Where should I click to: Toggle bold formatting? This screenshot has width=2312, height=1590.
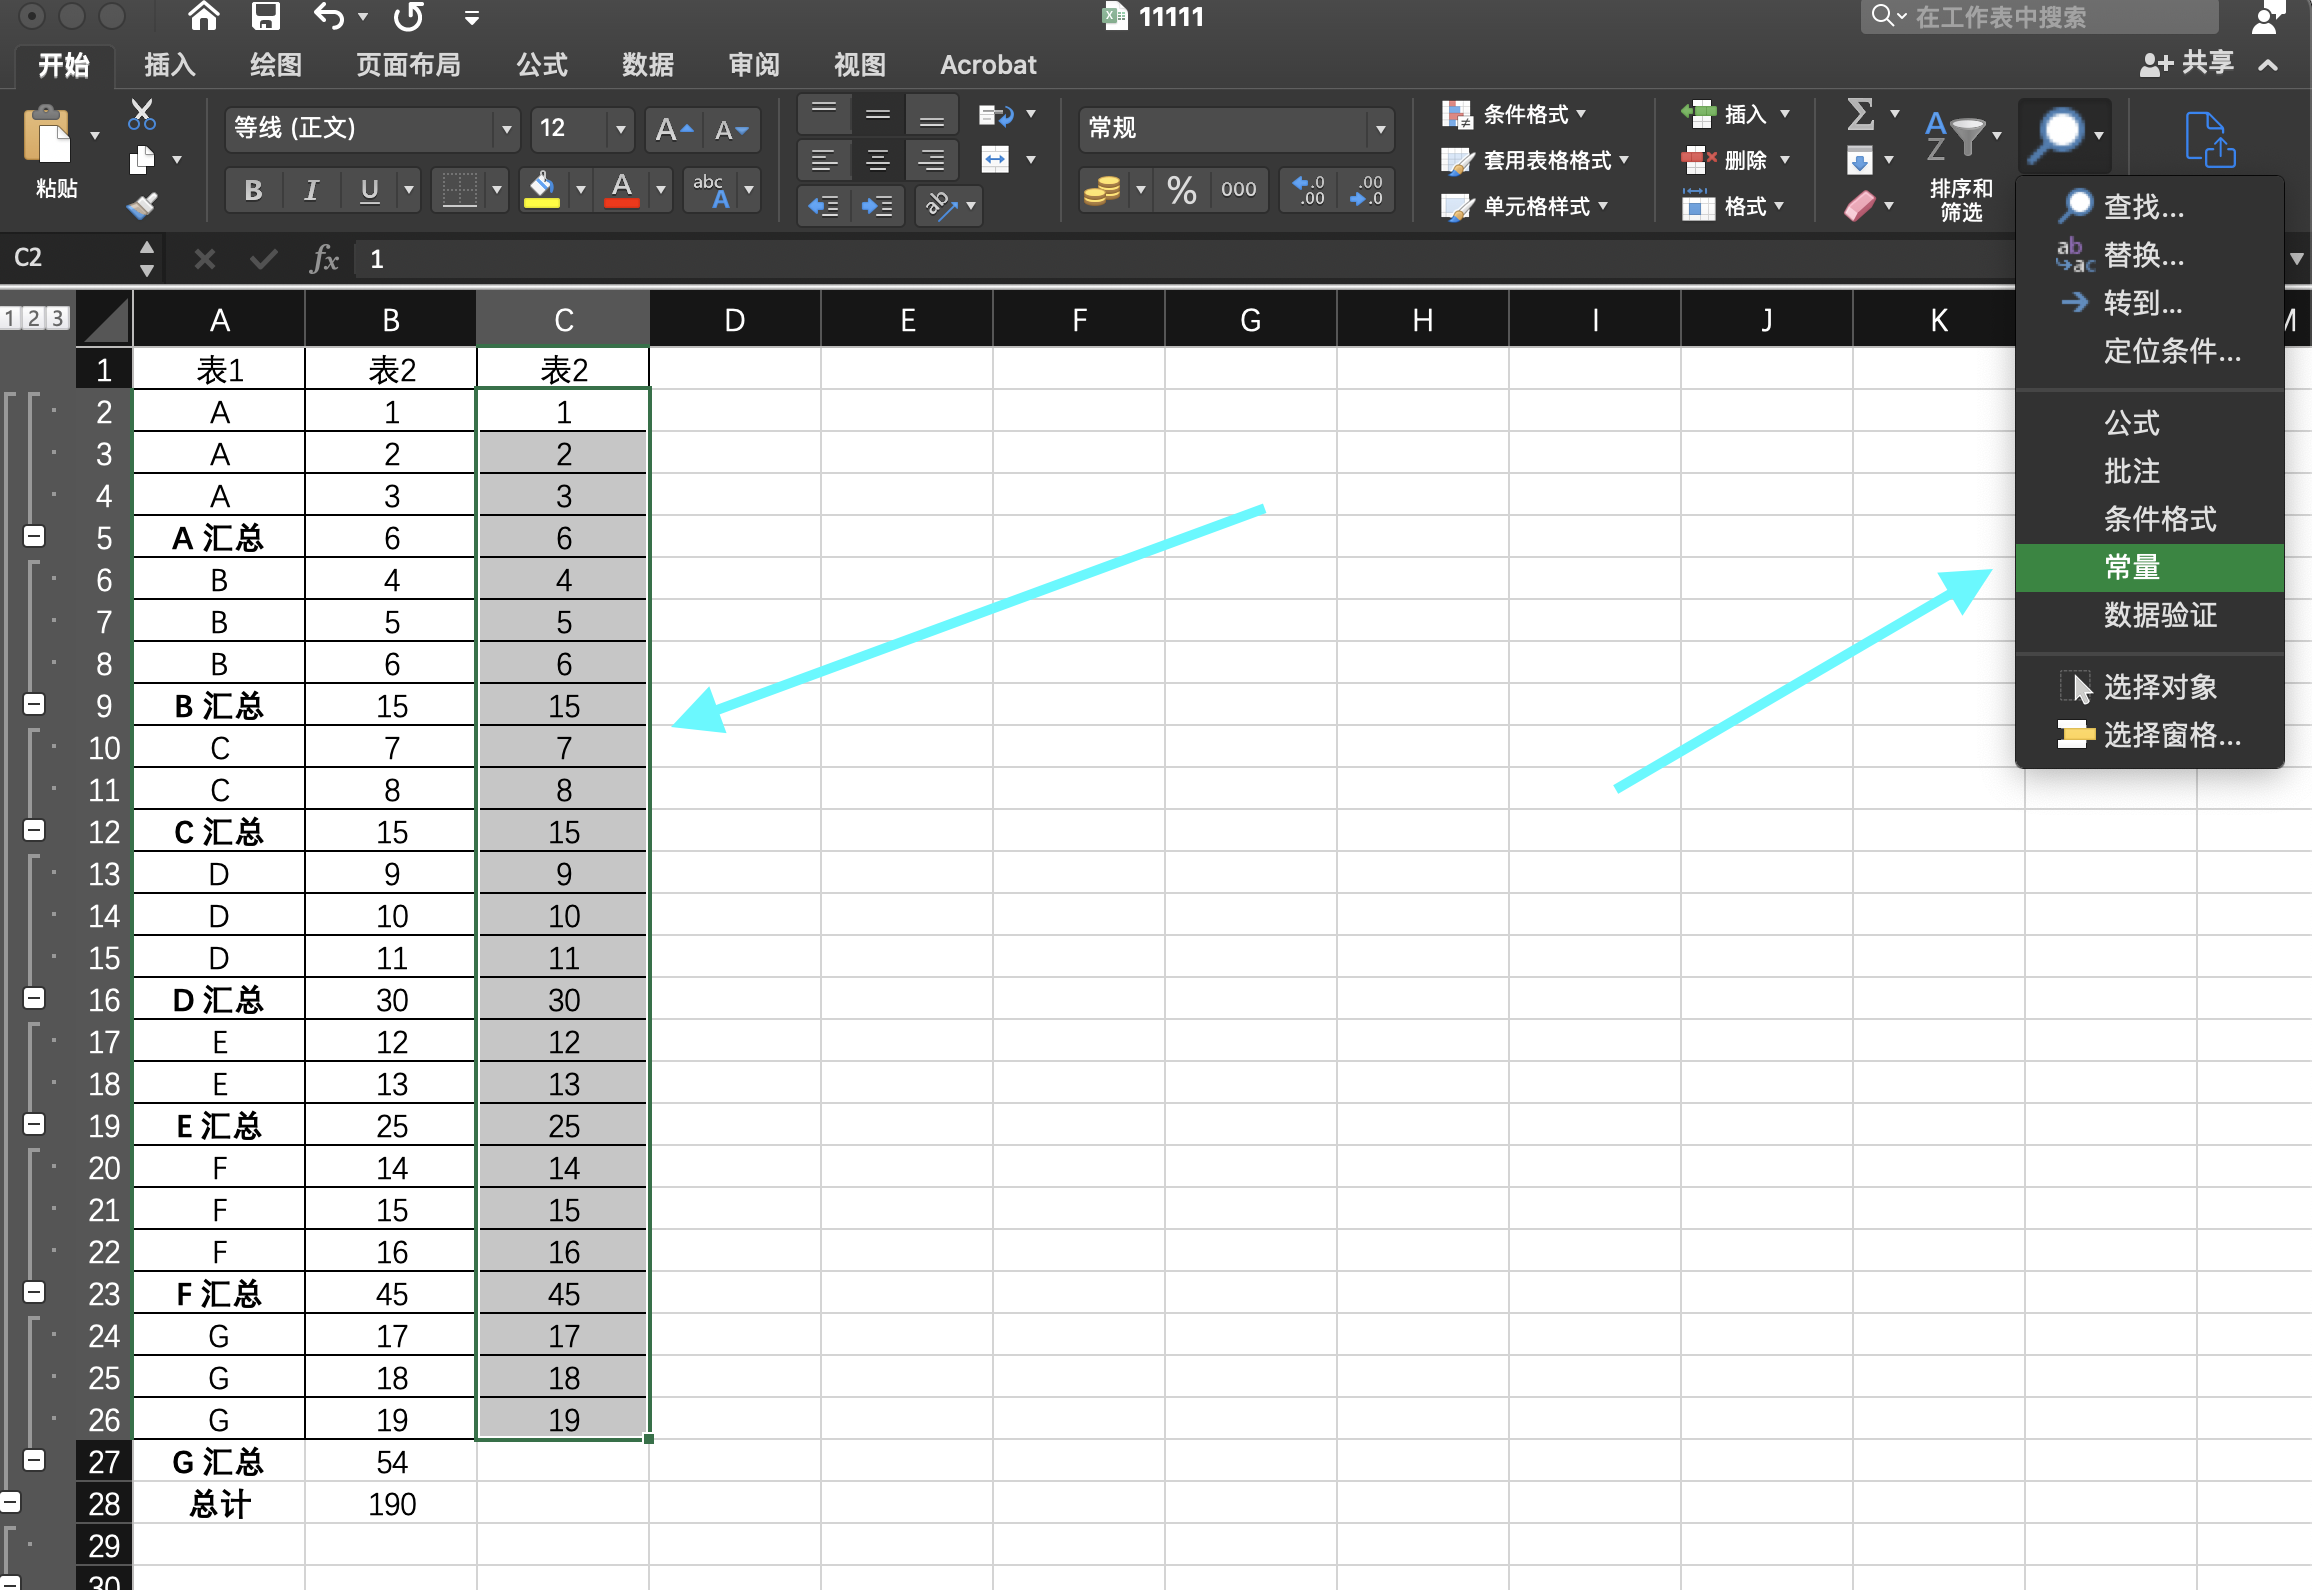(x=252, y=190)
